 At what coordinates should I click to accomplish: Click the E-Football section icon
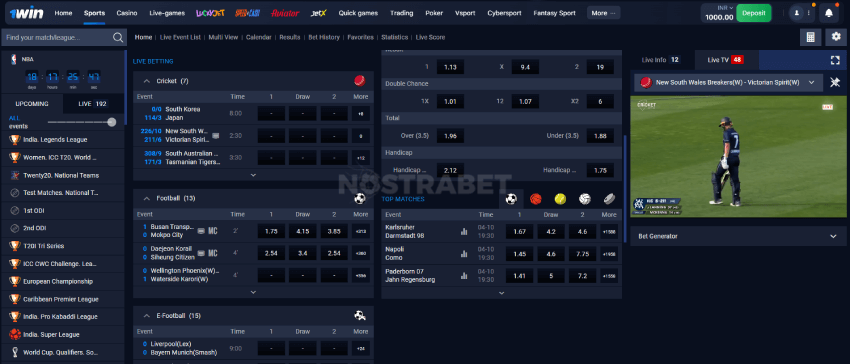pyautogui.click(x=360, y=315)
